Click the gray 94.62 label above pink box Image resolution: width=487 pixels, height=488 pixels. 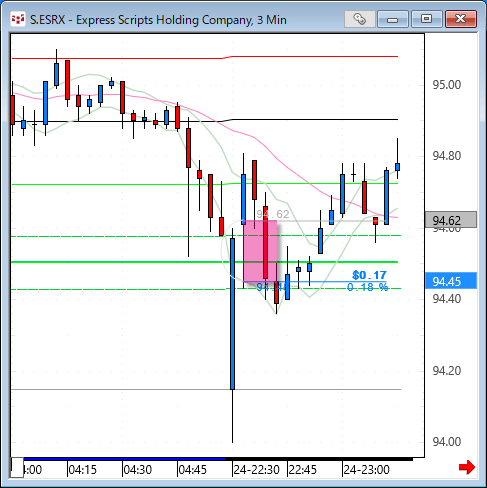click(x=273, y=214)
